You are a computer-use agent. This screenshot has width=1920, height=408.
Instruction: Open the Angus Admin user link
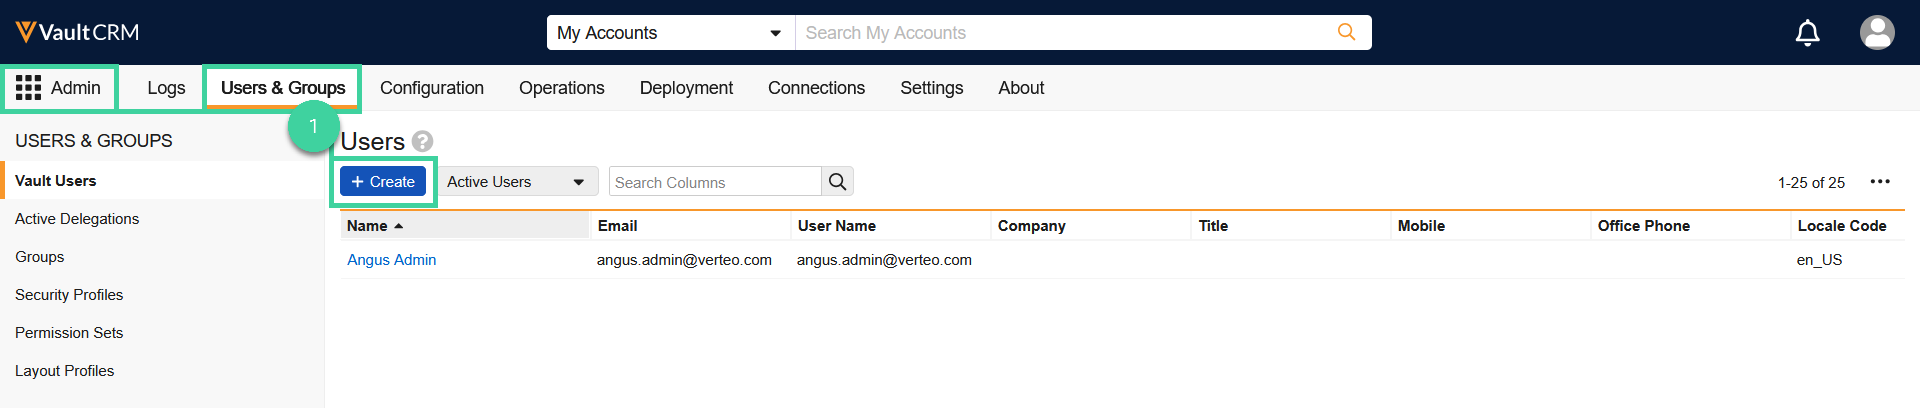click(391, 260)
